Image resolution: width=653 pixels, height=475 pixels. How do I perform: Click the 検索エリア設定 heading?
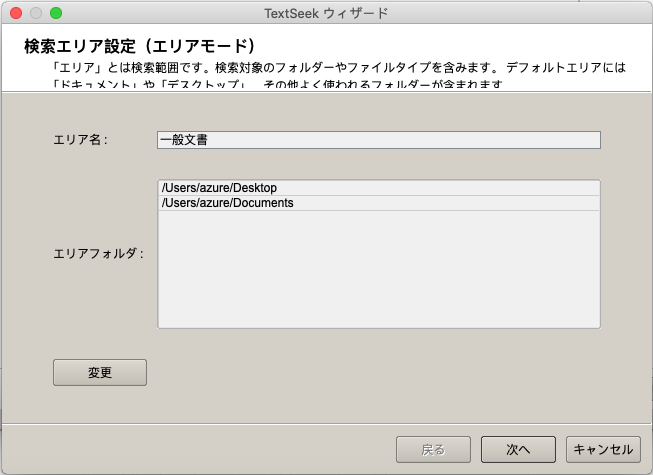pos(140,46)
